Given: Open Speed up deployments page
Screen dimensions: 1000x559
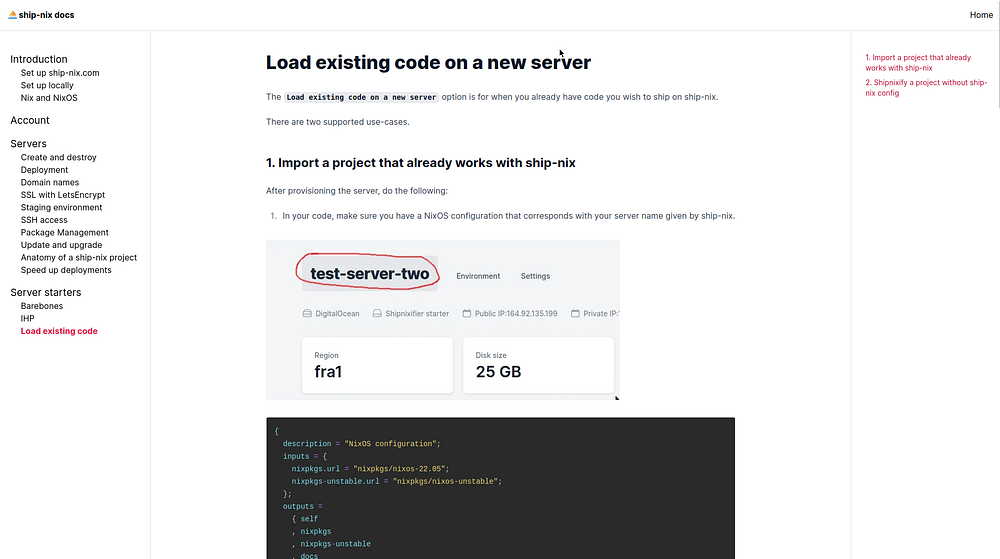Looking at the screenshot, I should tap(66, 270).
